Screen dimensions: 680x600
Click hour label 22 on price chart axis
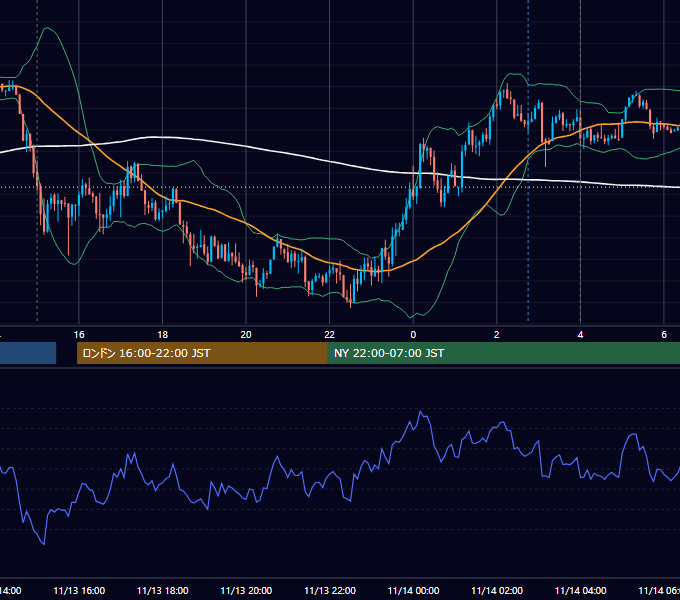coord(330,335)
